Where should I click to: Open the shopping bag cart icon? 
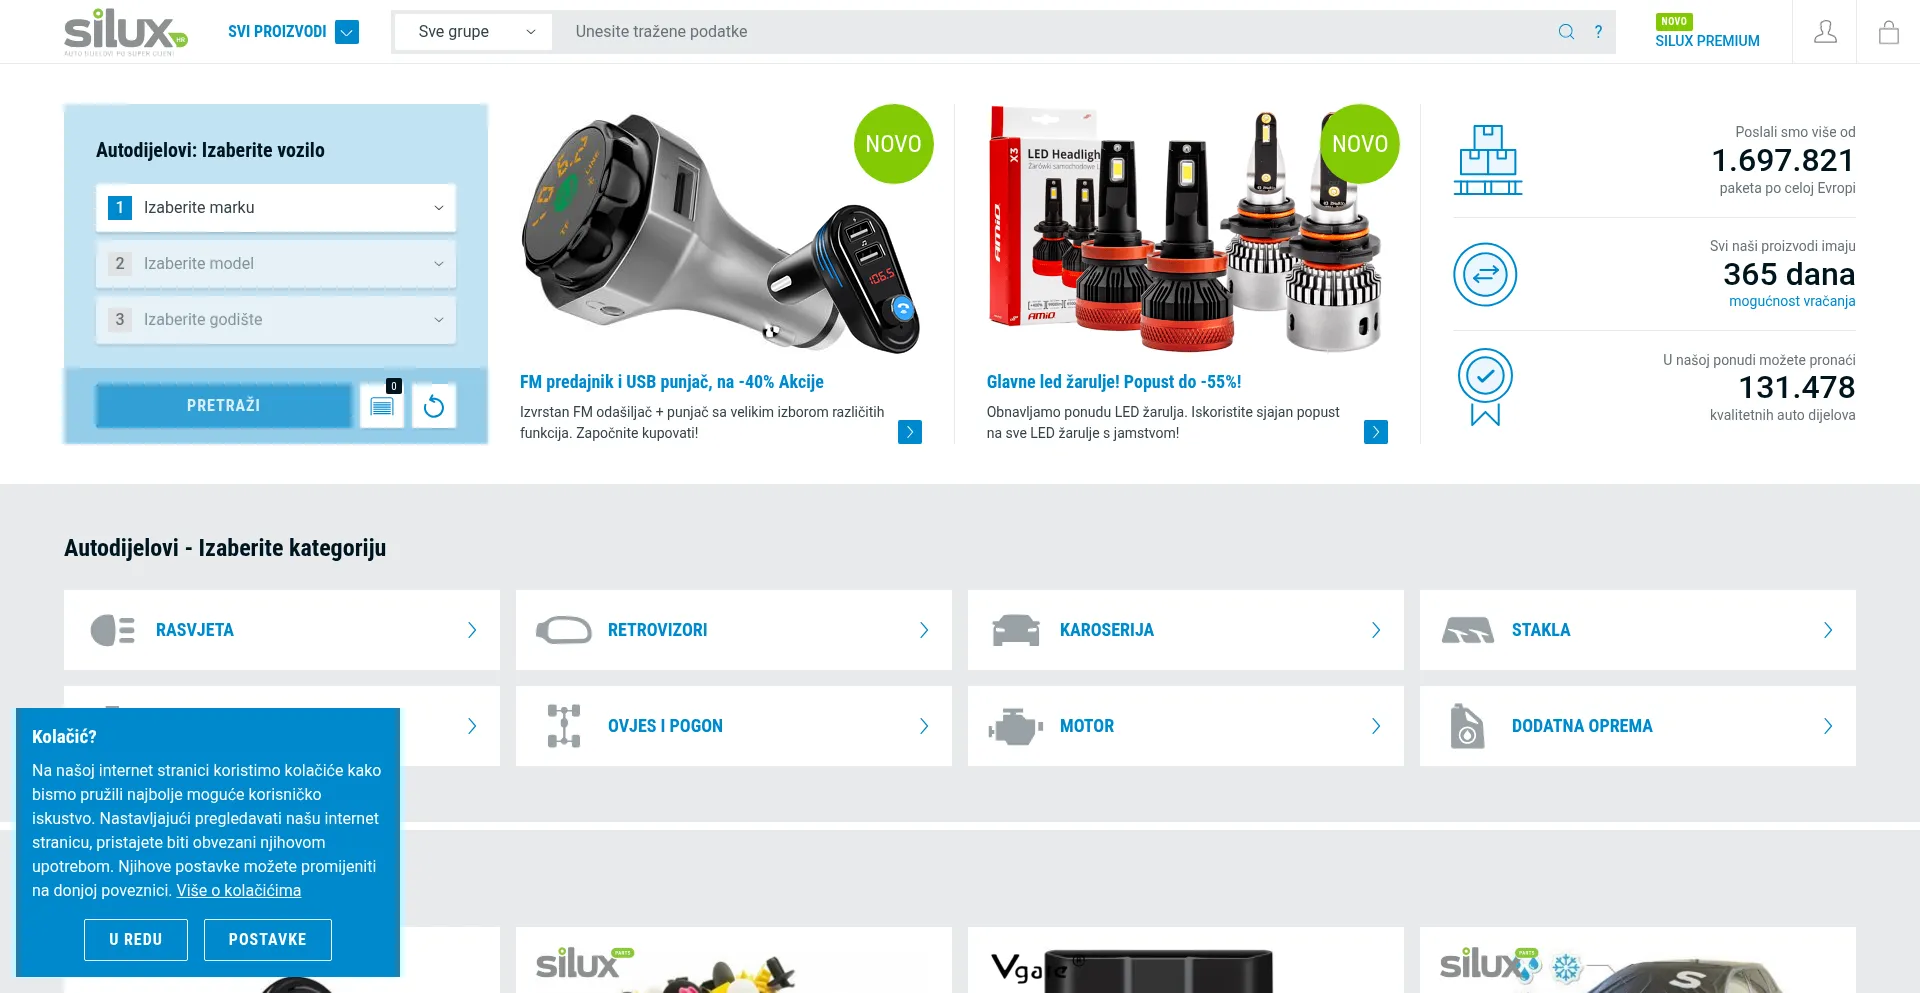click(1888, 32)
